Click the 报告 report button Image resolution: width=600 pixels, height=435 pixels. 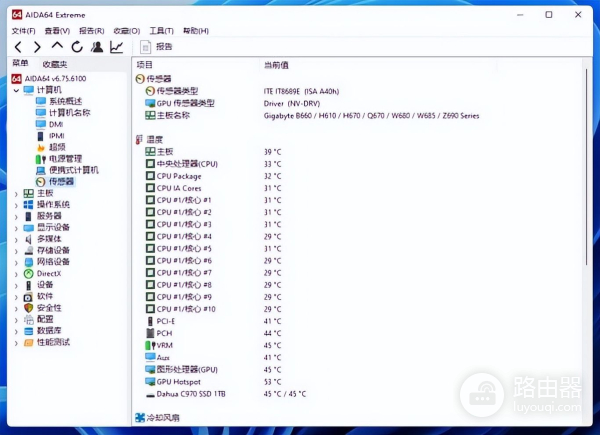156,47
